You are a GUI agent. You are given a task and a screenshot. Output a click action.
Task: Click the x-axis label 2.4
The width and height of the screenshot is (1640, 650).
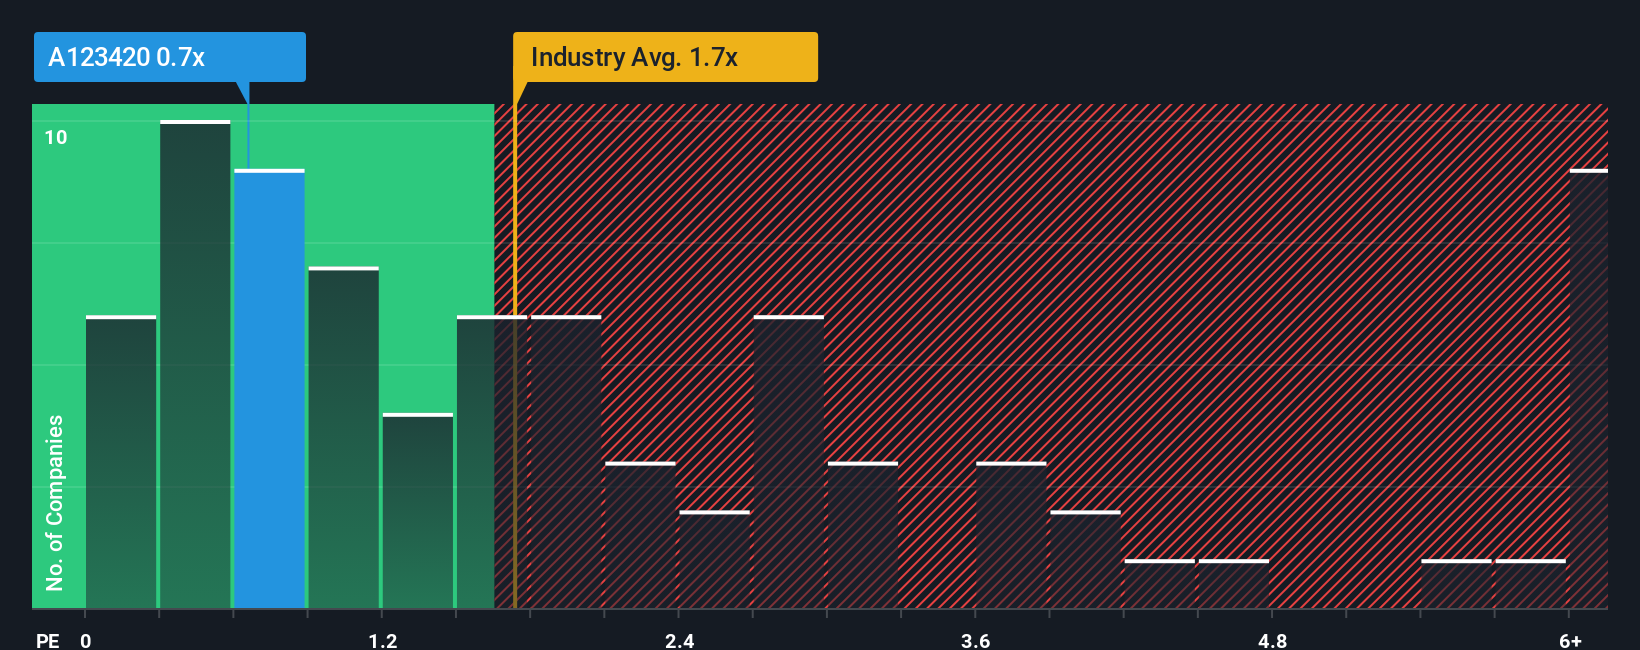coord(680,640)
